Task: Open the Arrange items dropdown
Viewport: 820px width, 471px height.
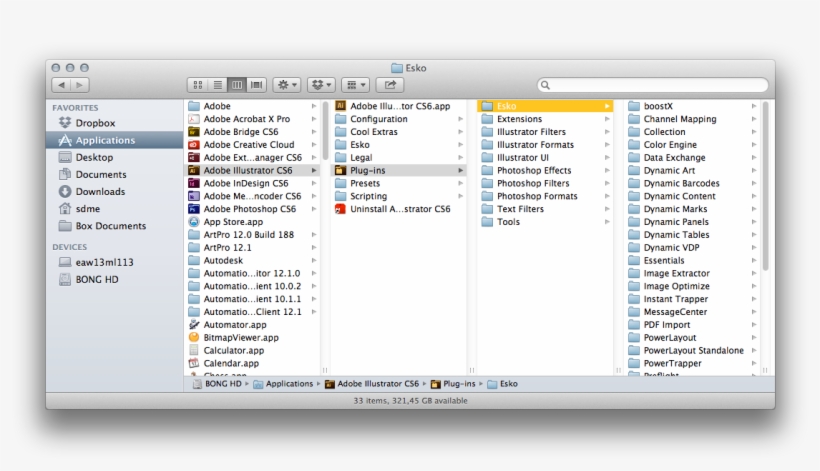Action: click(355, 86)
